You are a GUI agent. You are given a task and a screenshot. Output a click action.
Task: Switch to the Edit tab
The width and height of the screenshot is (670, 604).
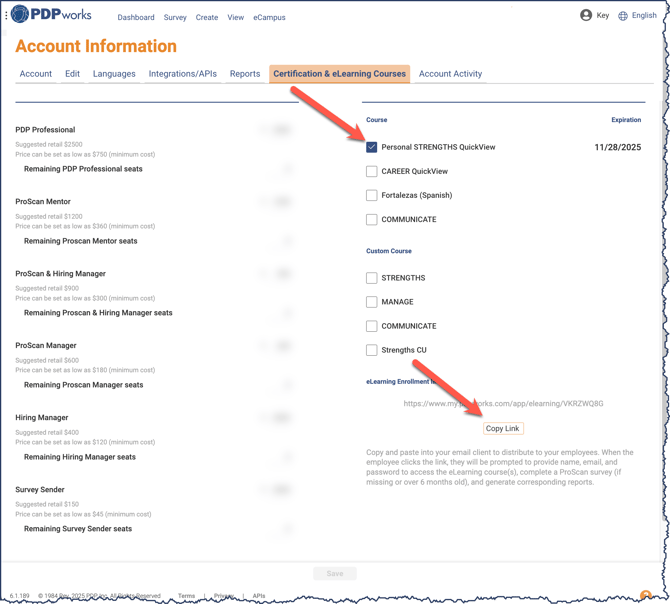point(72,74)
